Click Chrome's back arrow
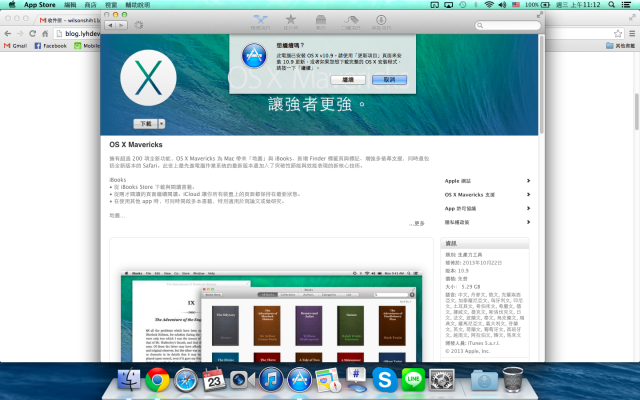640x400 pixels. point(7,33)
